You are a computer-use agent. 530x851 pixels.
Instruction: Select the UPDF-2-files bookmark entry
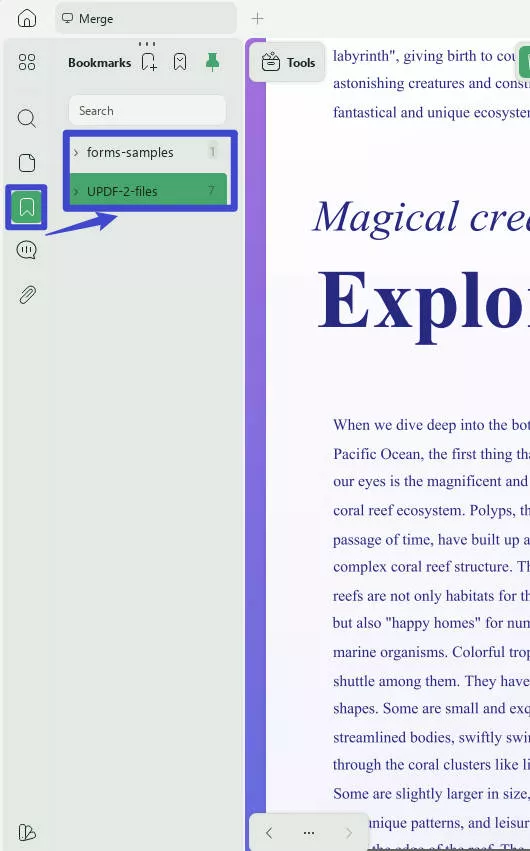(x=149, y=190)
